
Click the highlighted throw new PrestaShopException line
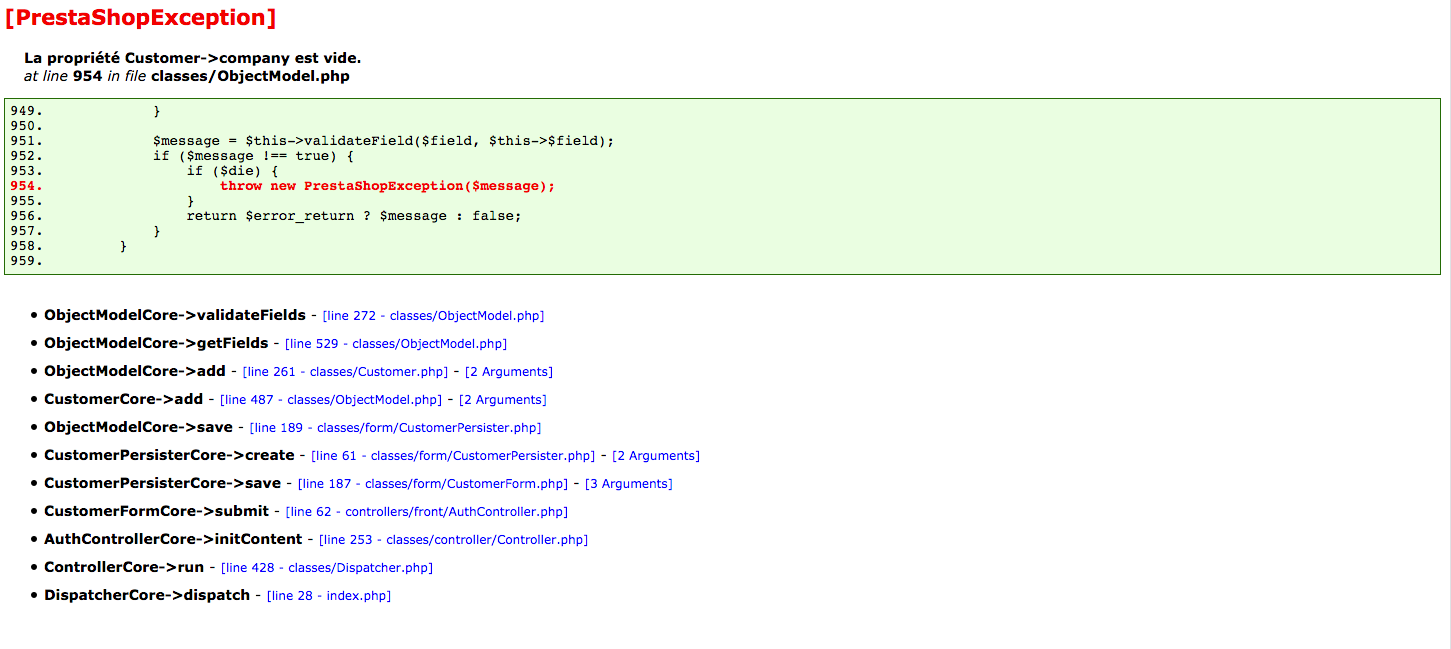[x=387, y=186]
